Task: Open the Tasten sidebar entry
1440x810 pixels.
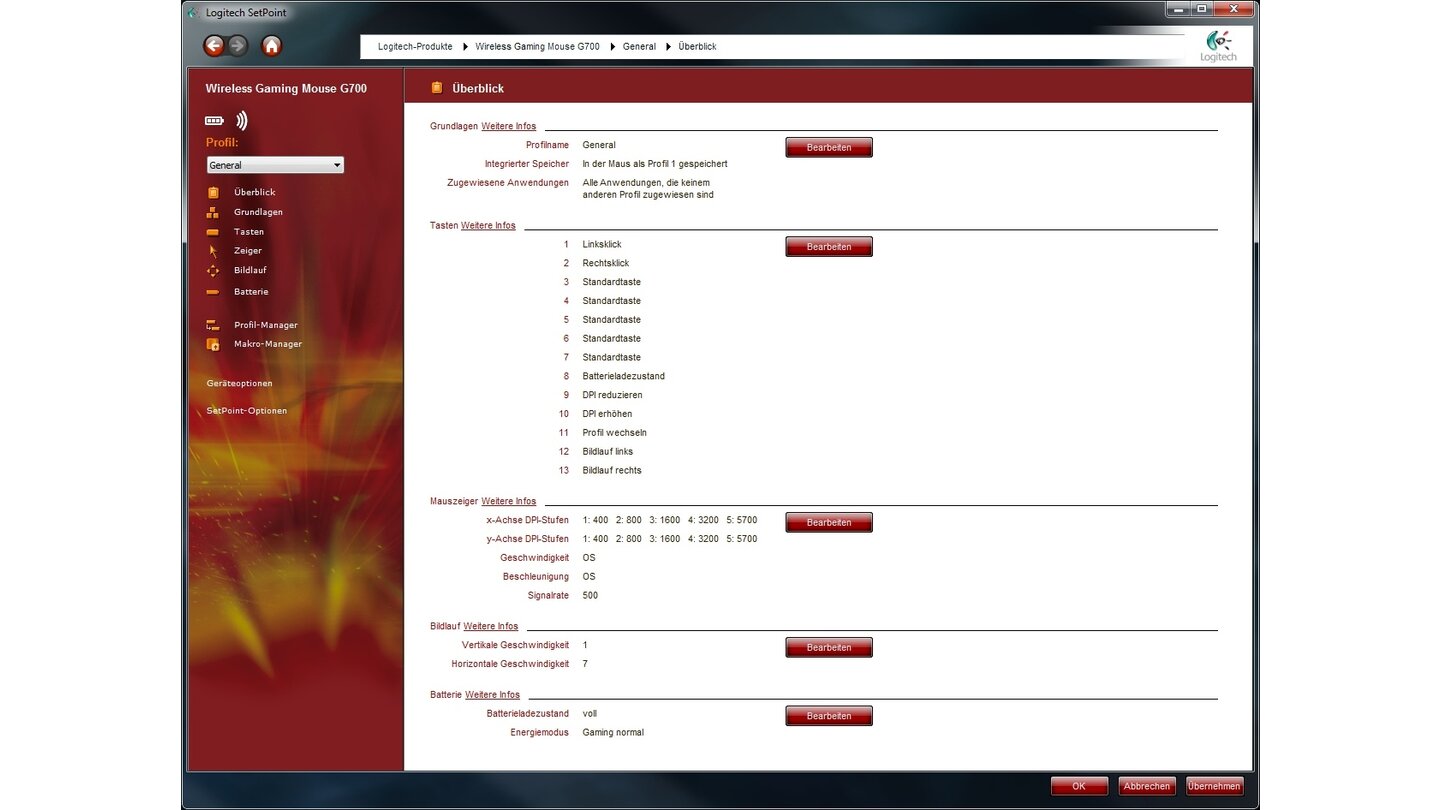Action: [x=249, y=232]
